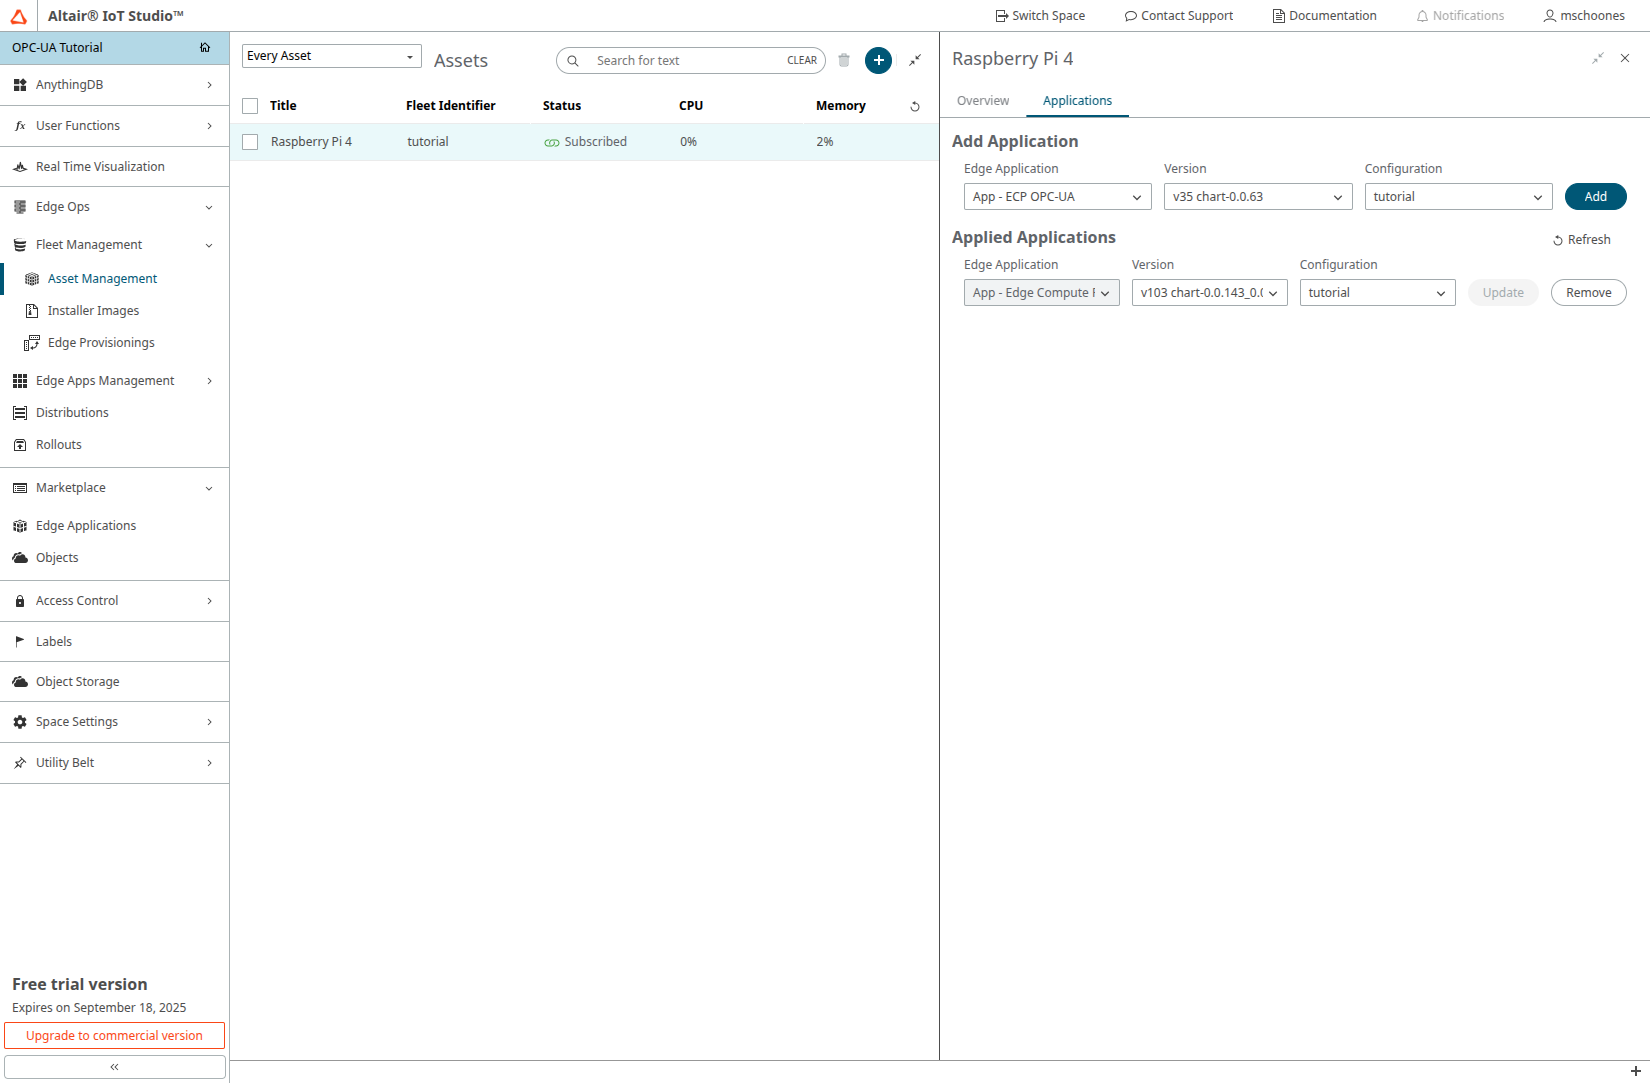The image size is (1650, 1083).
Task: Click the Edge Provisionings icon
Action: point(32,343)
